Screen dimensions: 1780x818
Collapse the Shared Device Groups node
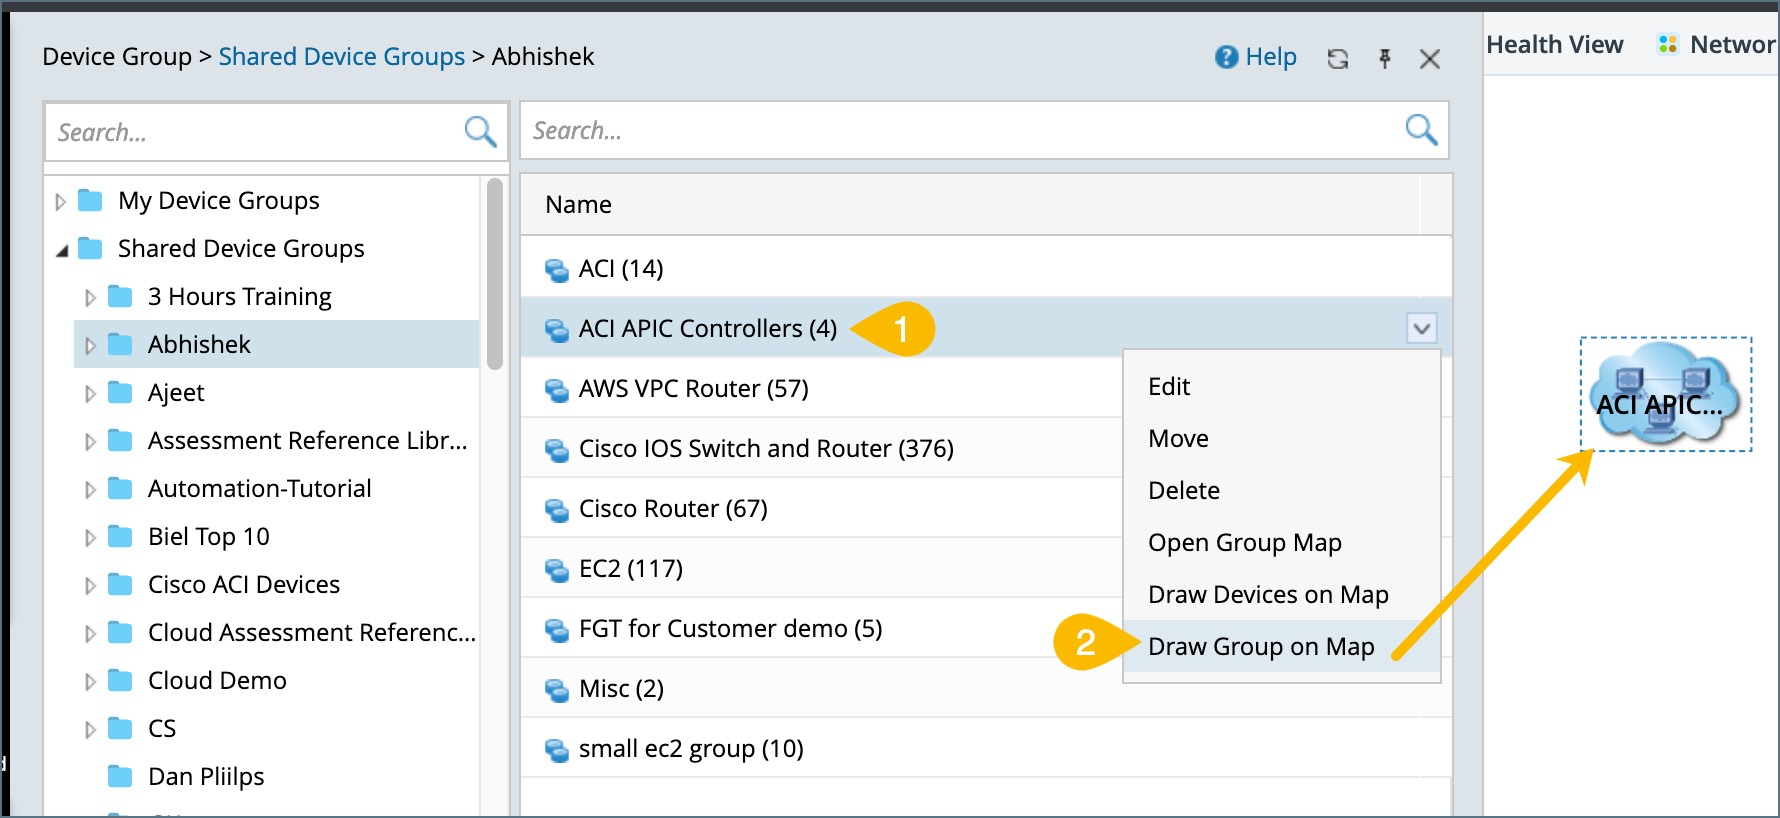(62, 250)
